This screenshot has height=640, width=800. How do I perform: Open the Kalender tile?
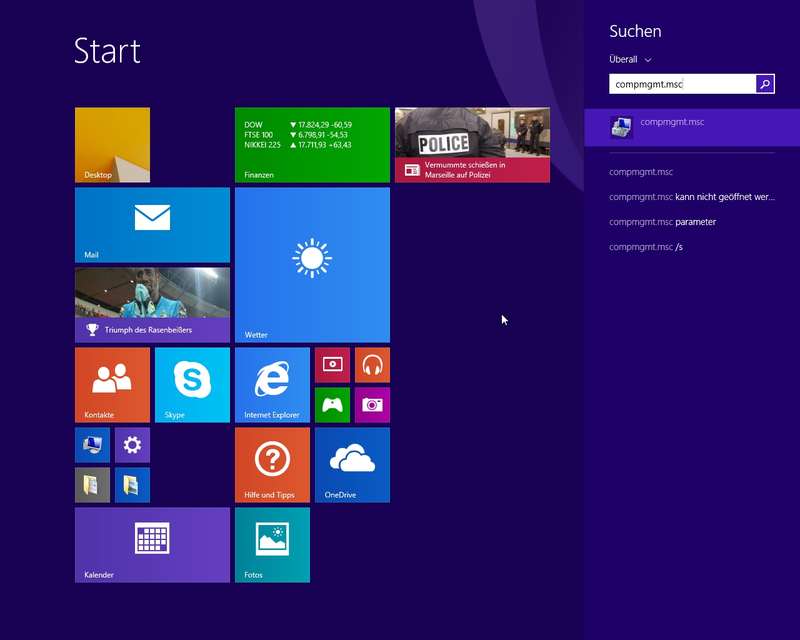coord(152,544)
